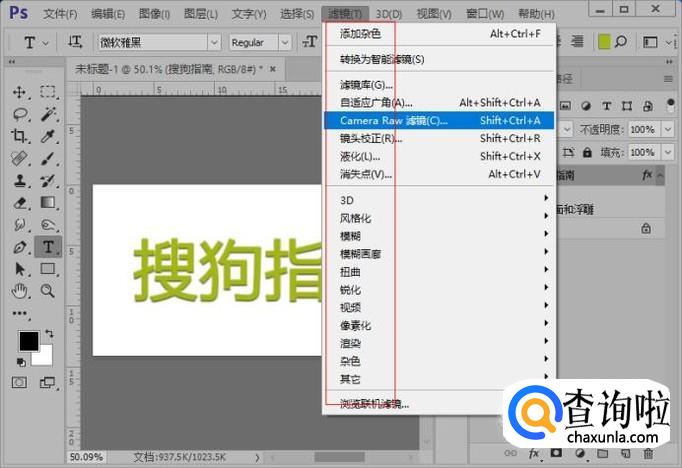Select the Pen tool
The image size is (682, 468).
[x=20, y=247]
